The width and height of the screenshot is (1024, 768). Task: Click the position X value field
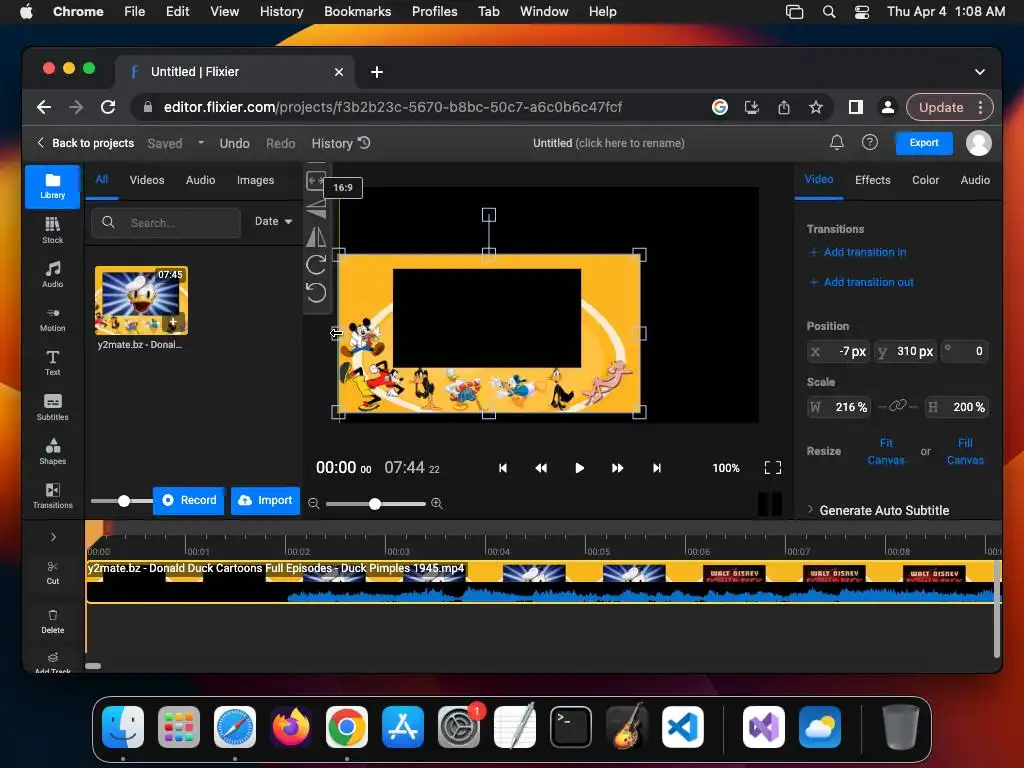tap(839, 351)
